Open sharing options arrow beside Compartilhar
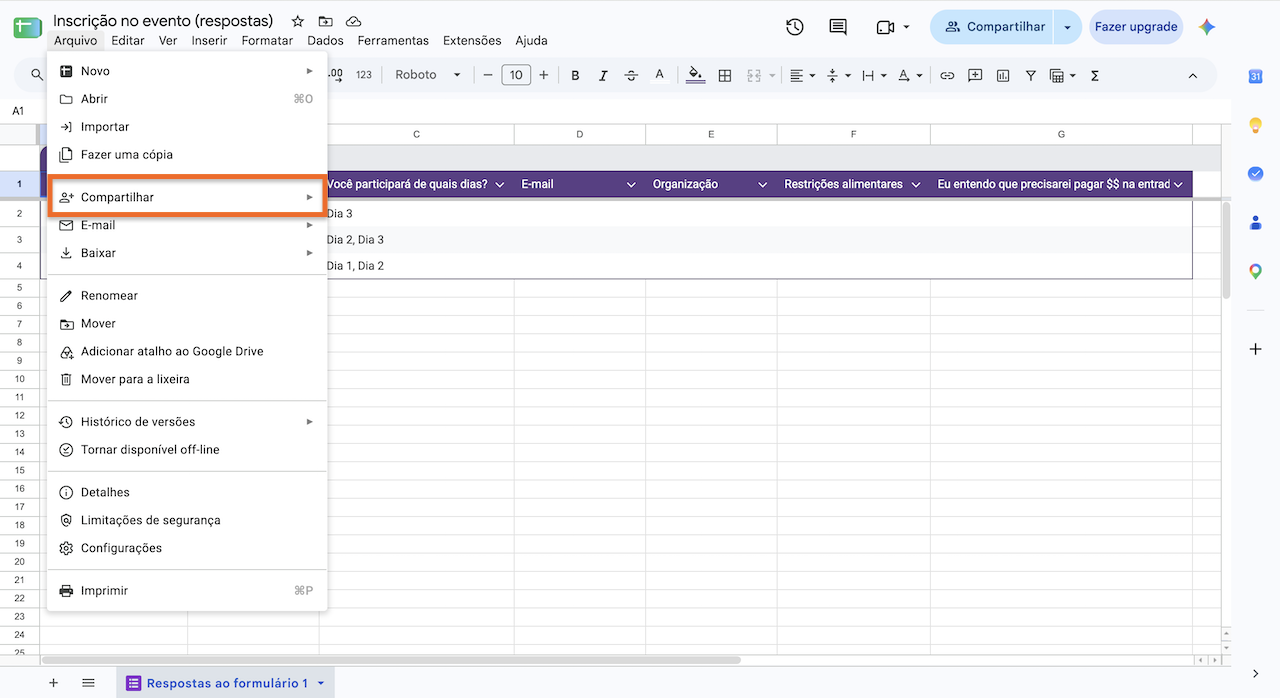The width and height of the screenshot is (1280, 698). 1067,27
